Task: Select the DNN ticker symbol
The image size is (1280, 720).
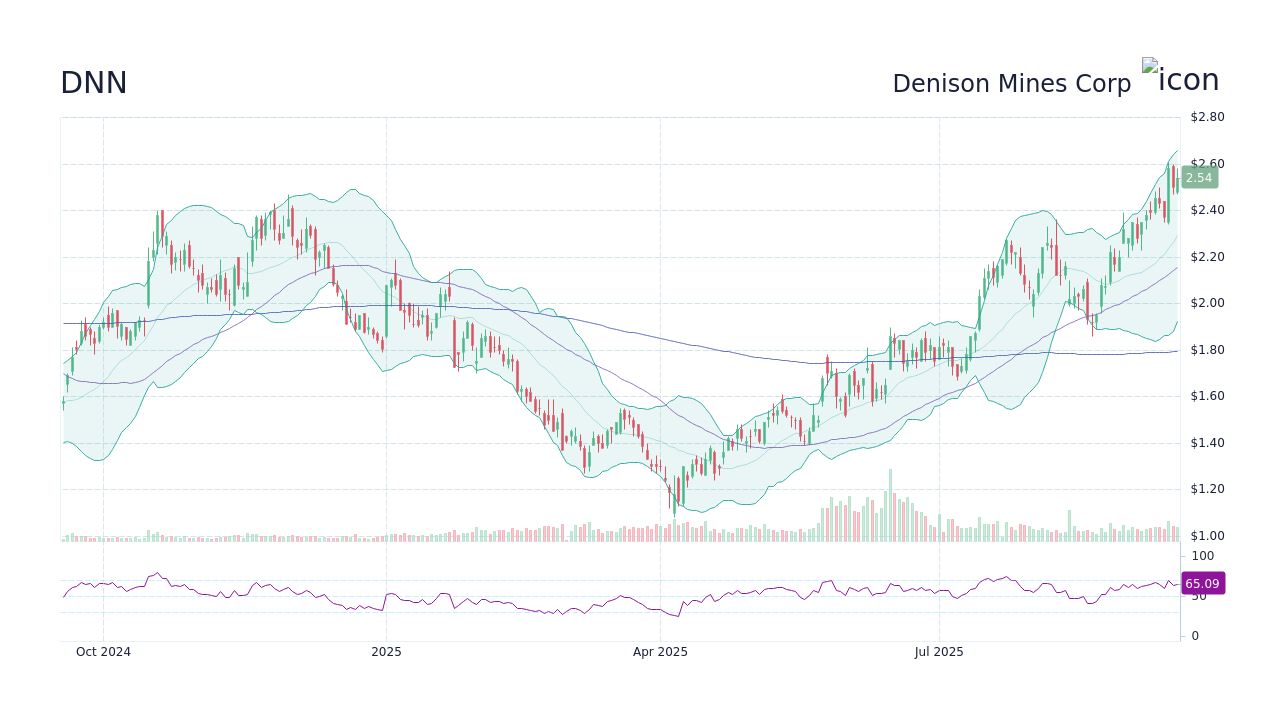Action: [x=94, y=83]
